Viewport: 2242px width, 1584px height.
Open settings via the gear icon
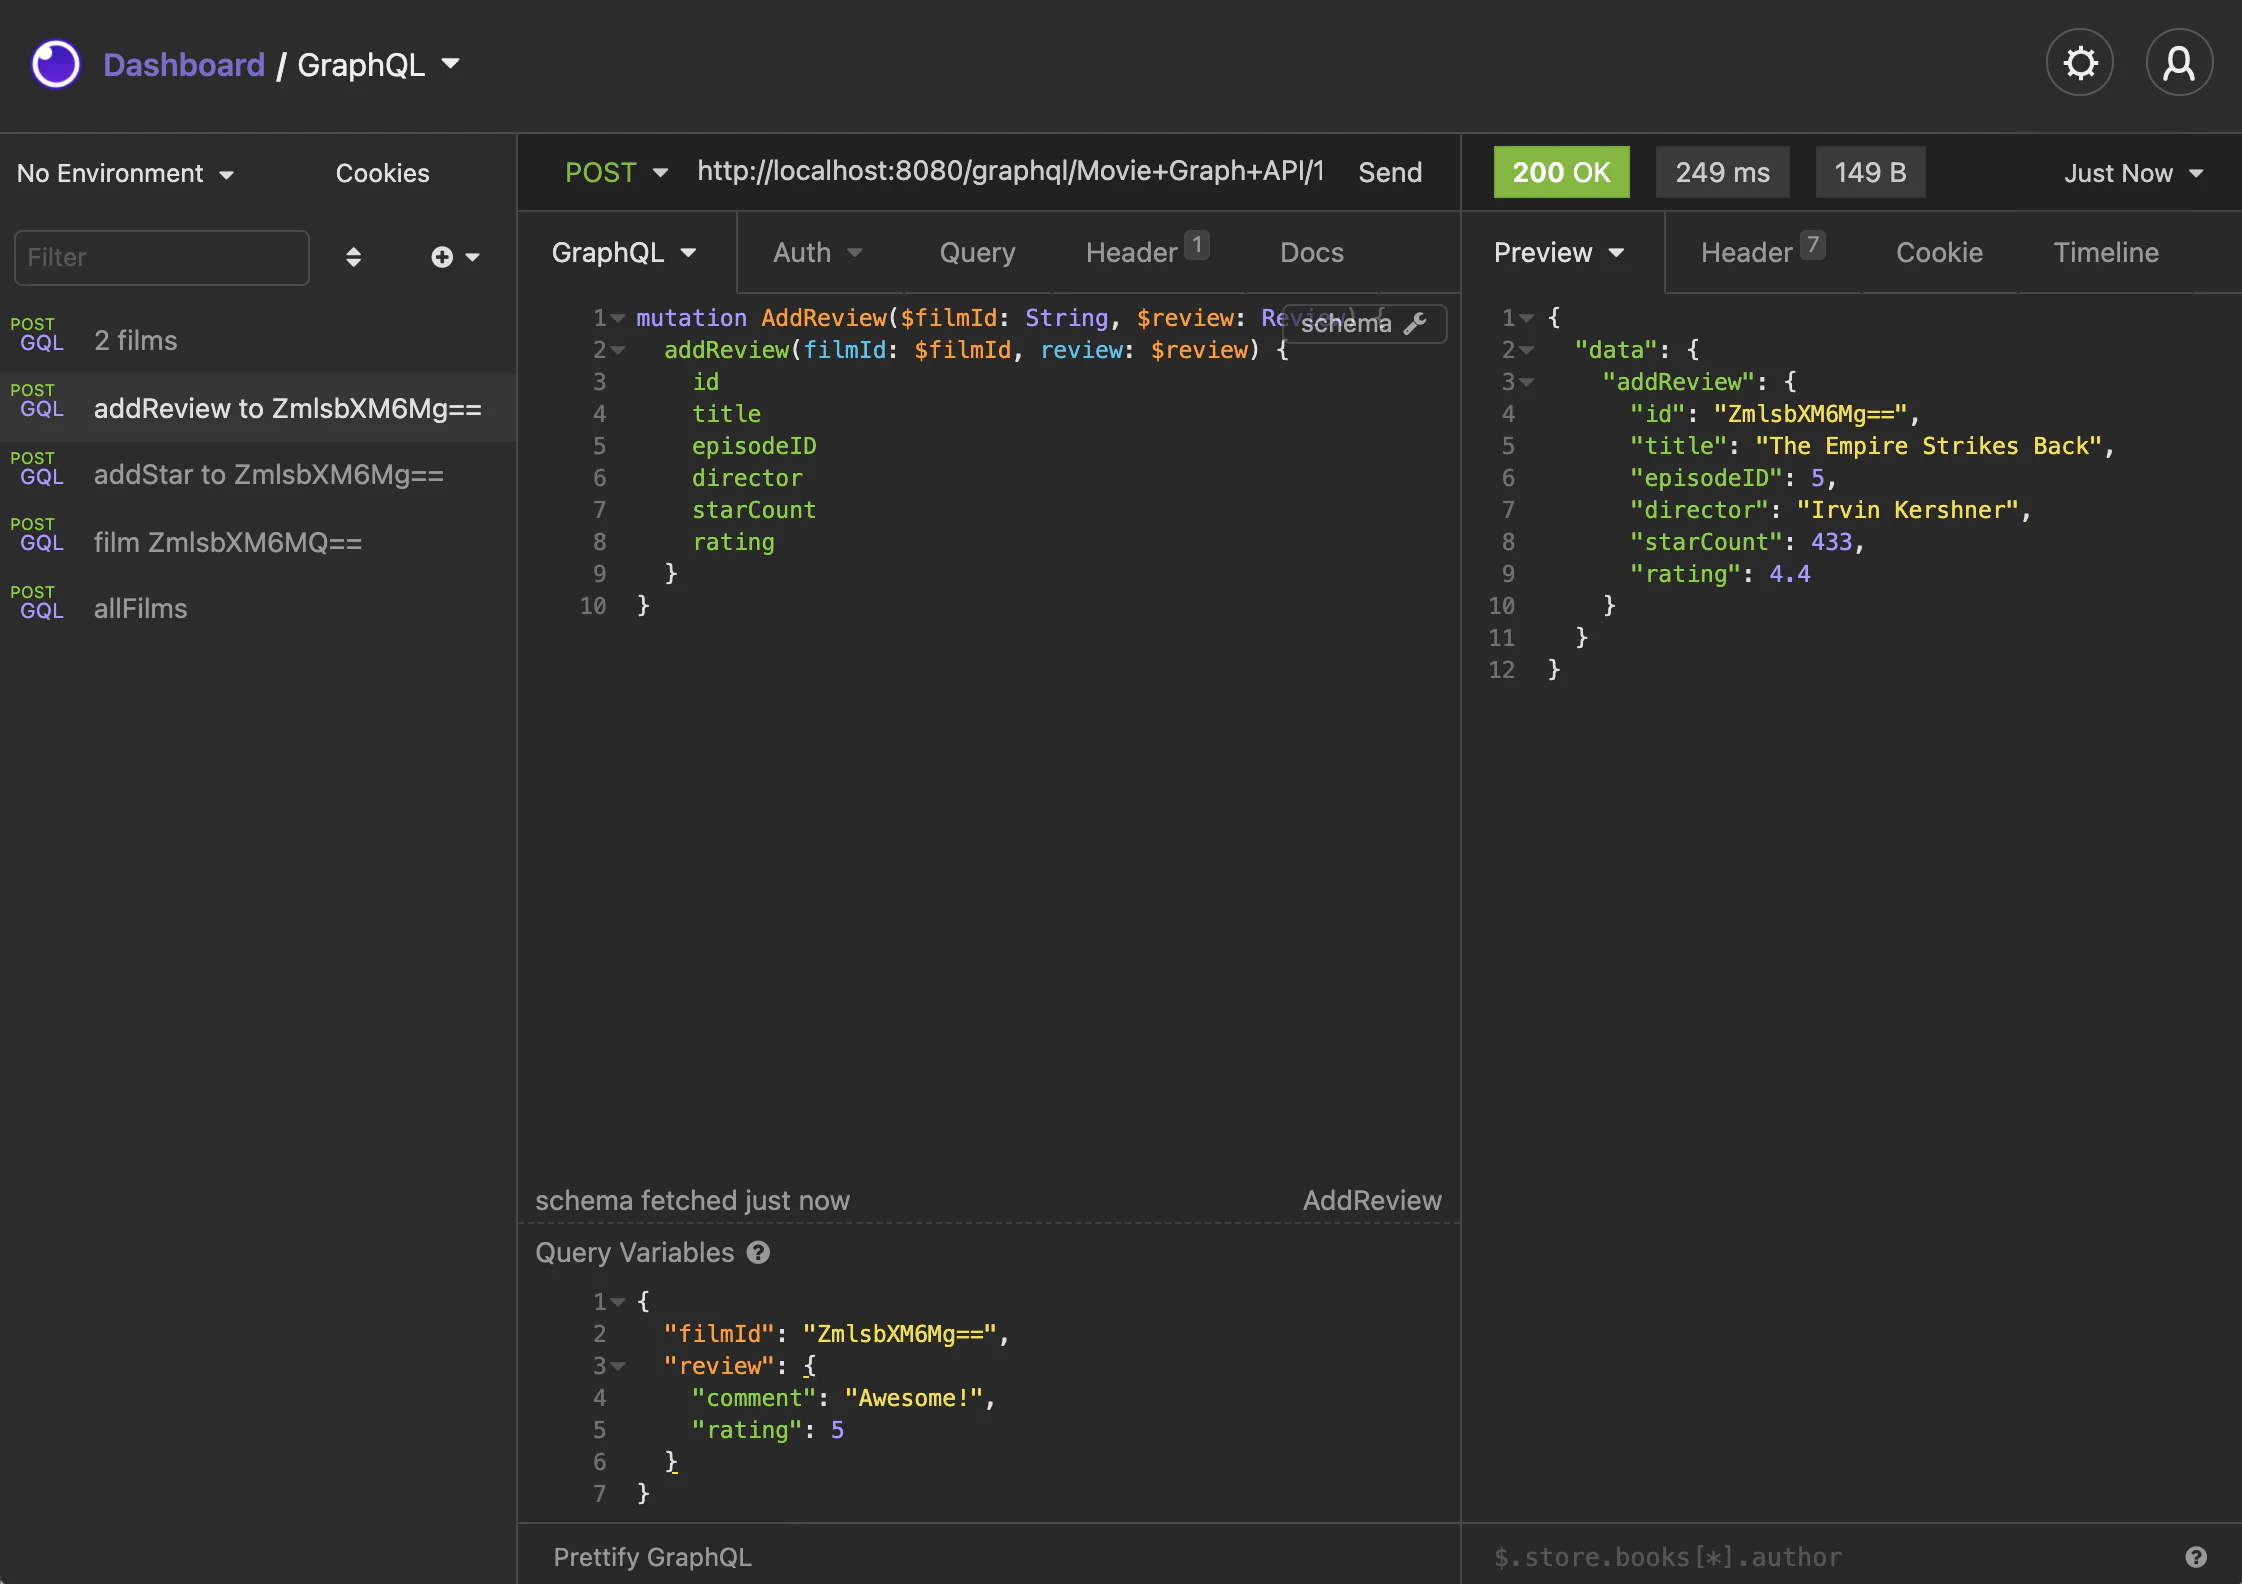[x=2080, y=64]
